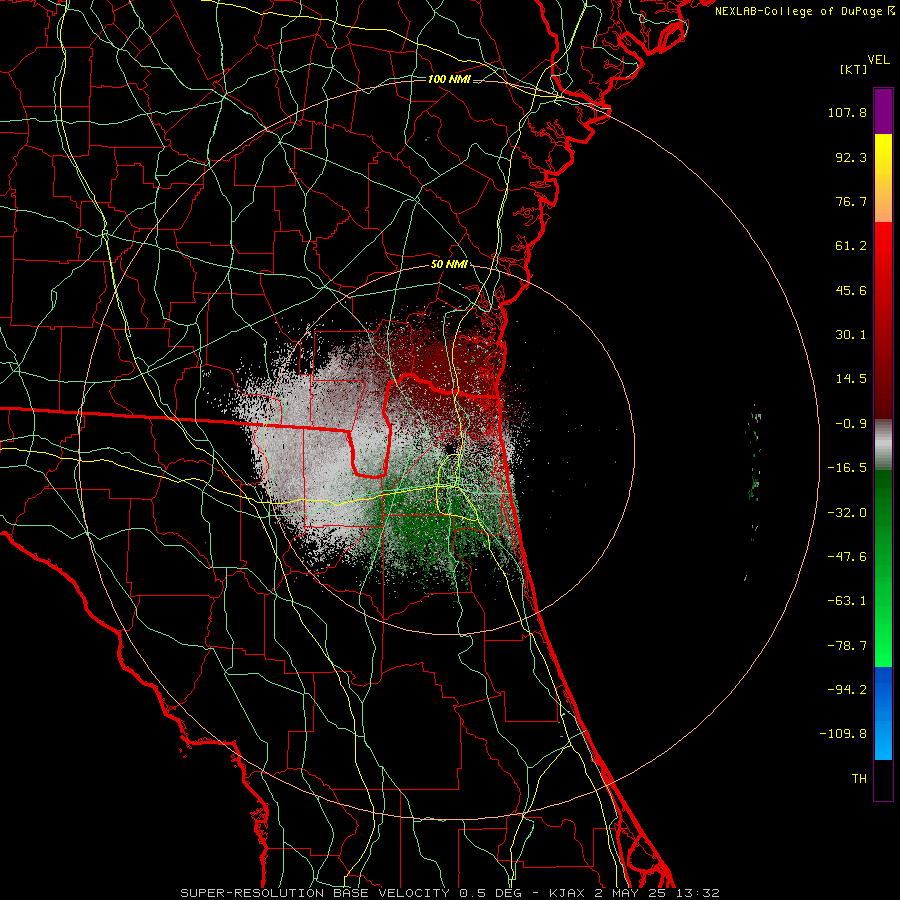Select the 50 NMI range ring label
This screenshot has height=900, width=900.
pos(449,265)
